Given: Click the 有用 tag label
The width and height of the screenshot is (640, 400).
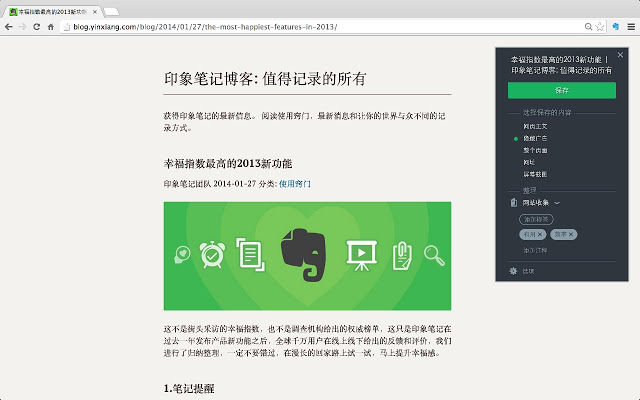Looking at the screenshot, I should click(x=529, y=234).
